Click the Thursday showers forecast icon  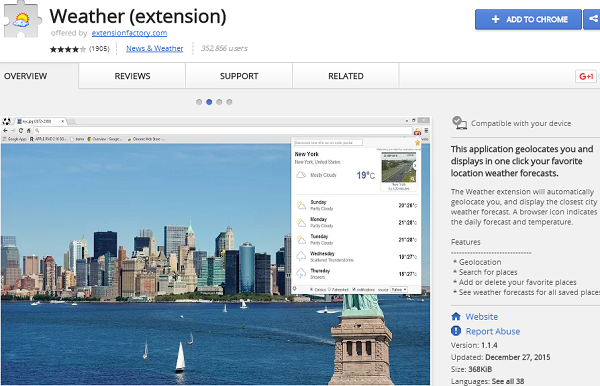coord(301,274)
